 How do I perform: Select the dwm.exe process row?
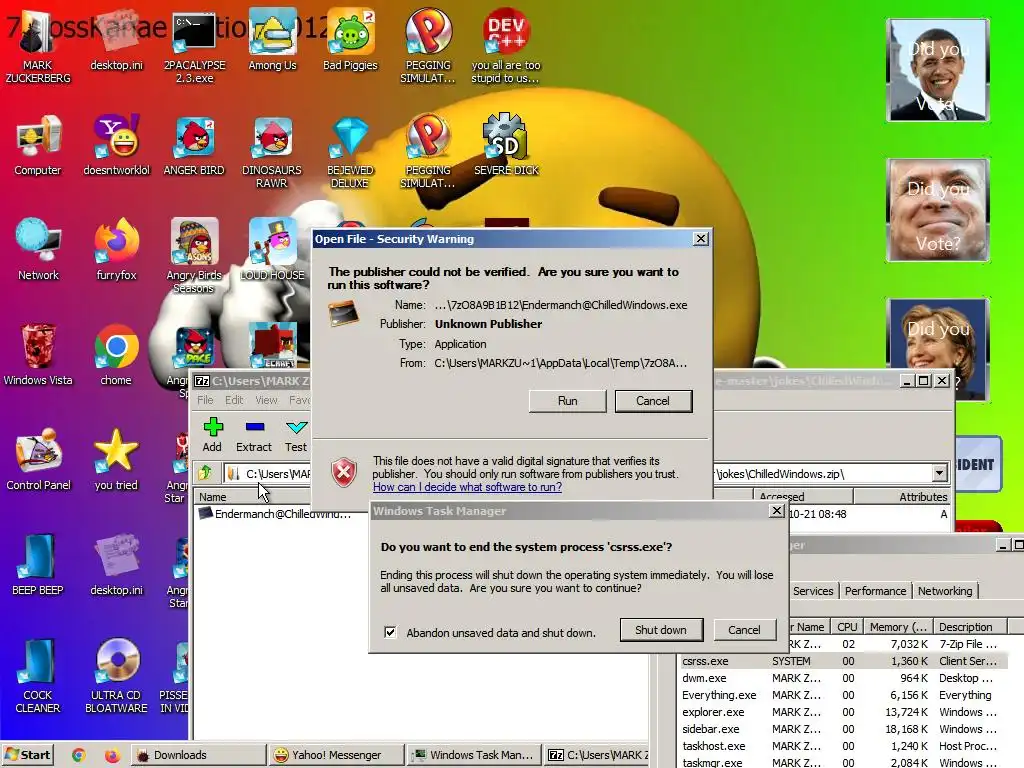pos(842,678)
